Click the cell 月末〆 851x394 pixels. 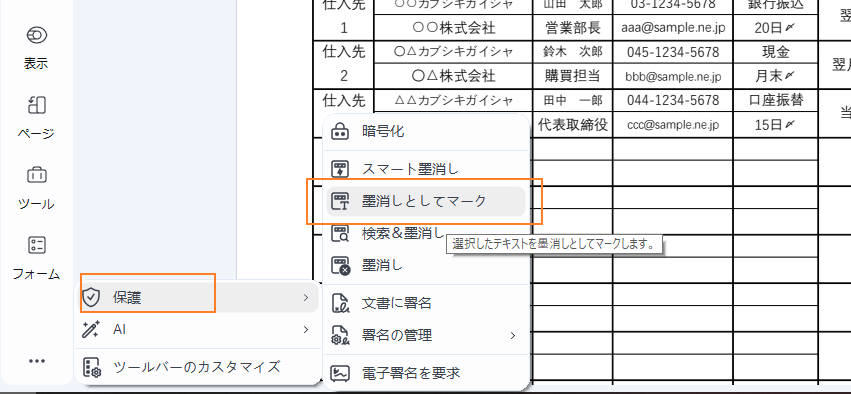pyautogui.click(x=776, y=77)
